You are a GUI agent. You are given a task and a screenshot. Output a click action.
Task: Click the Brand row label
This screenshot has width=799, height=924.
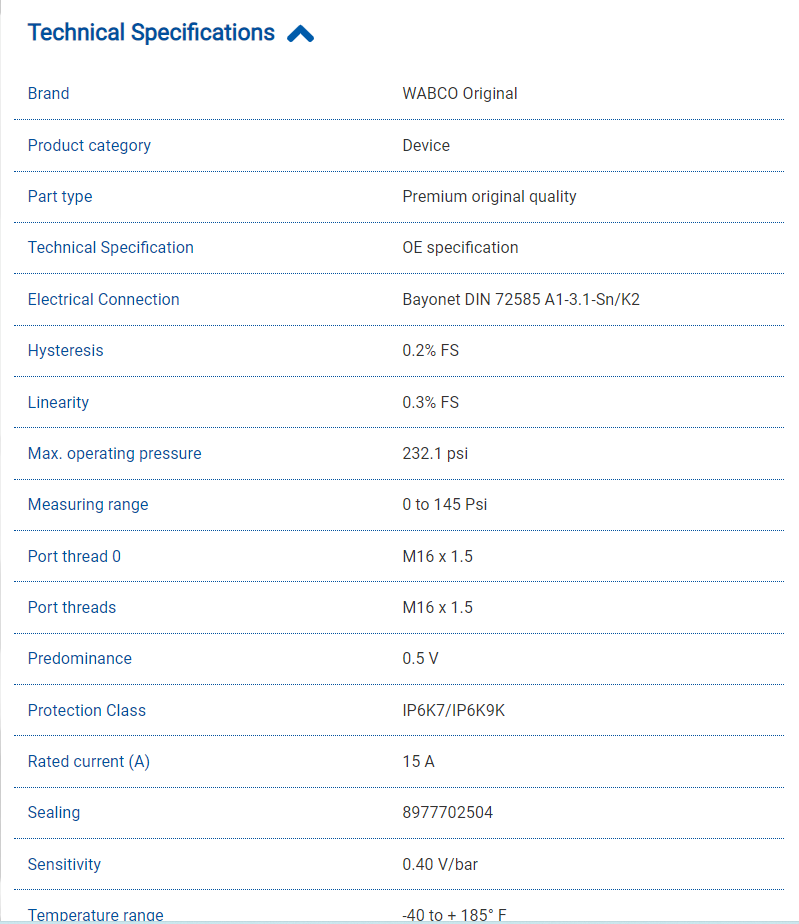pos(49,94)
